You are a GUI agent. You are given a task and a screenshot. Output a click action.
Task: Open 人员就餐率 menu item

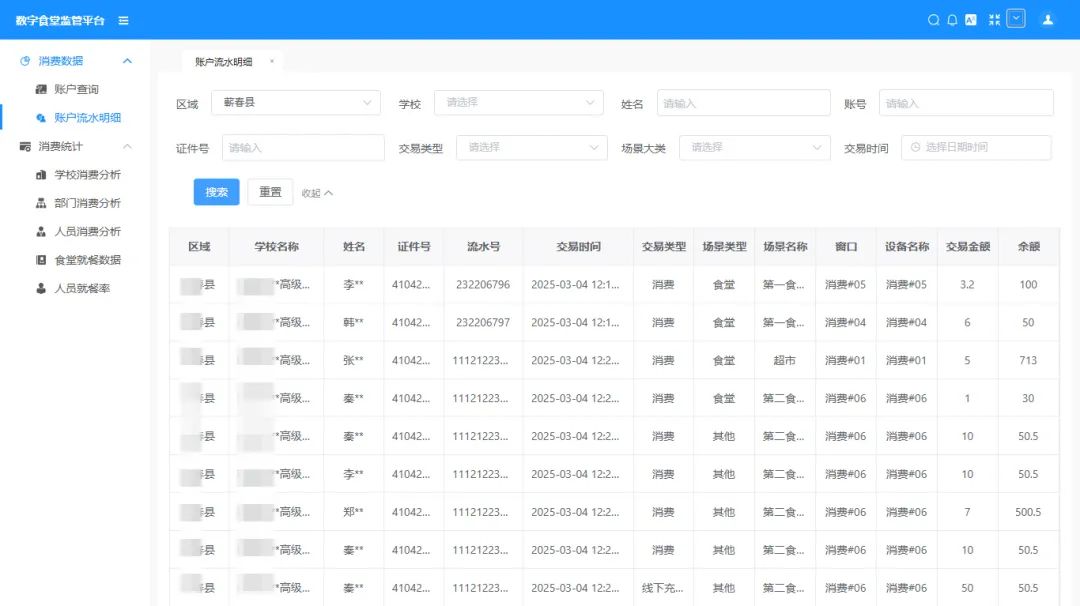click(x=82, y=288)
